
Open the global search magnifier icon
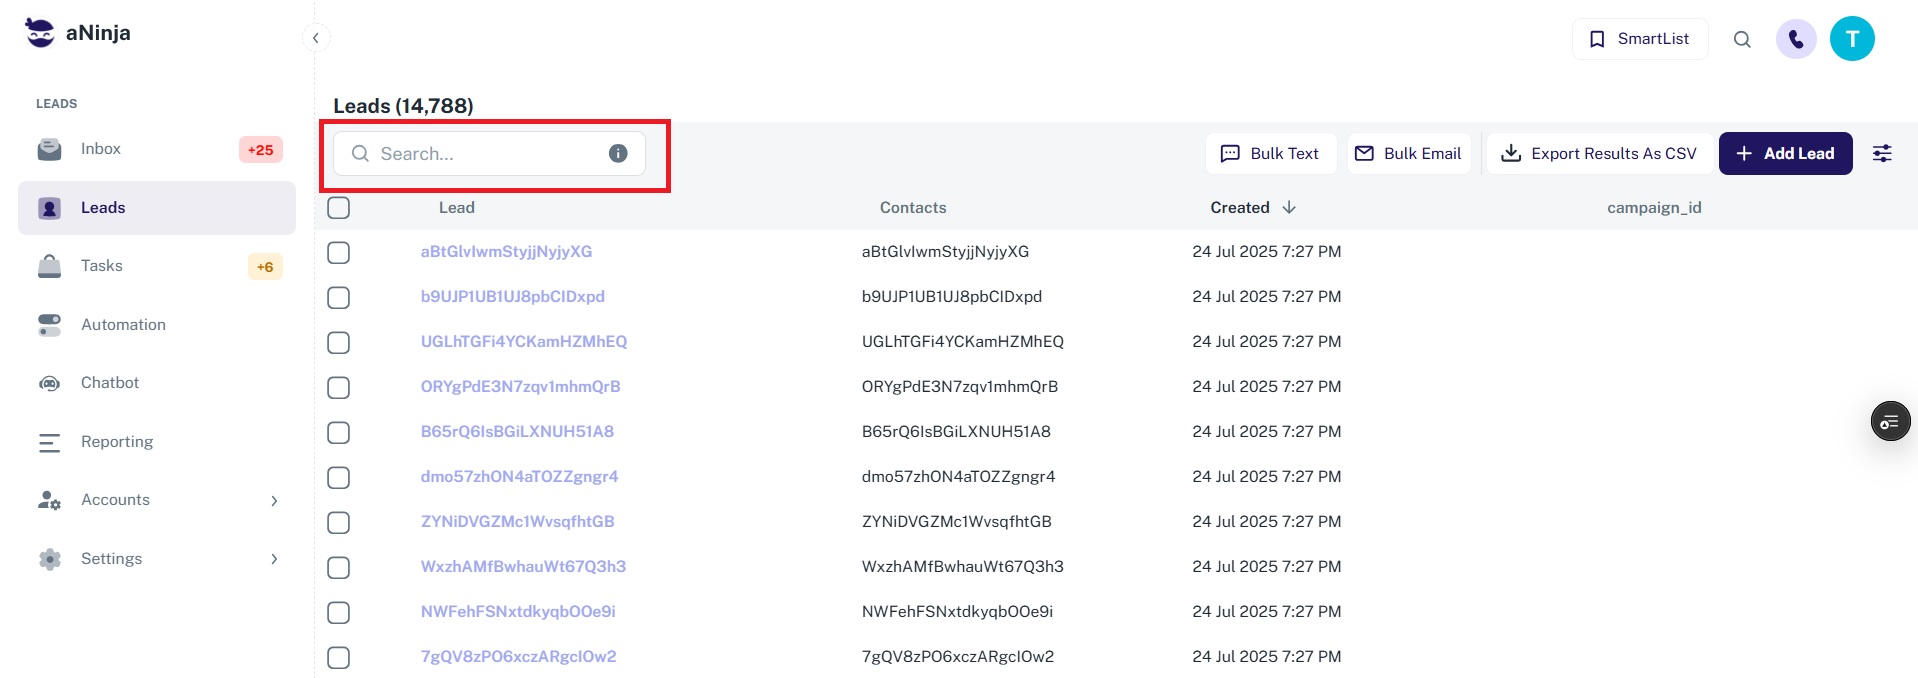(x=1741, y=39)
